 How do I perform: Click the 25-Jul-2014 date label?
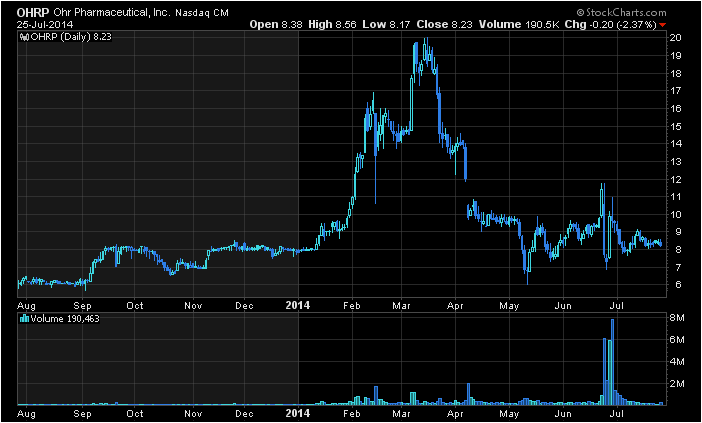[x=45, y=24]
